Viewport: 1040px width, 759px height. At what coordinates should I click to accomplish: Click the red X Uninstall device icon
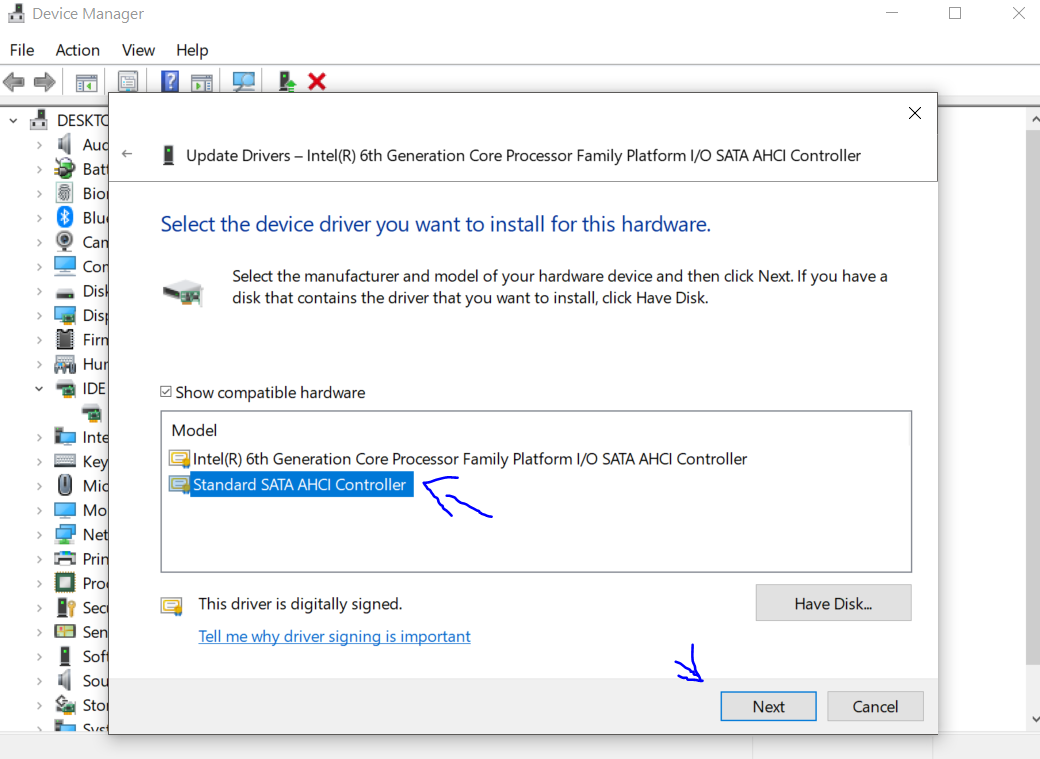317,82
